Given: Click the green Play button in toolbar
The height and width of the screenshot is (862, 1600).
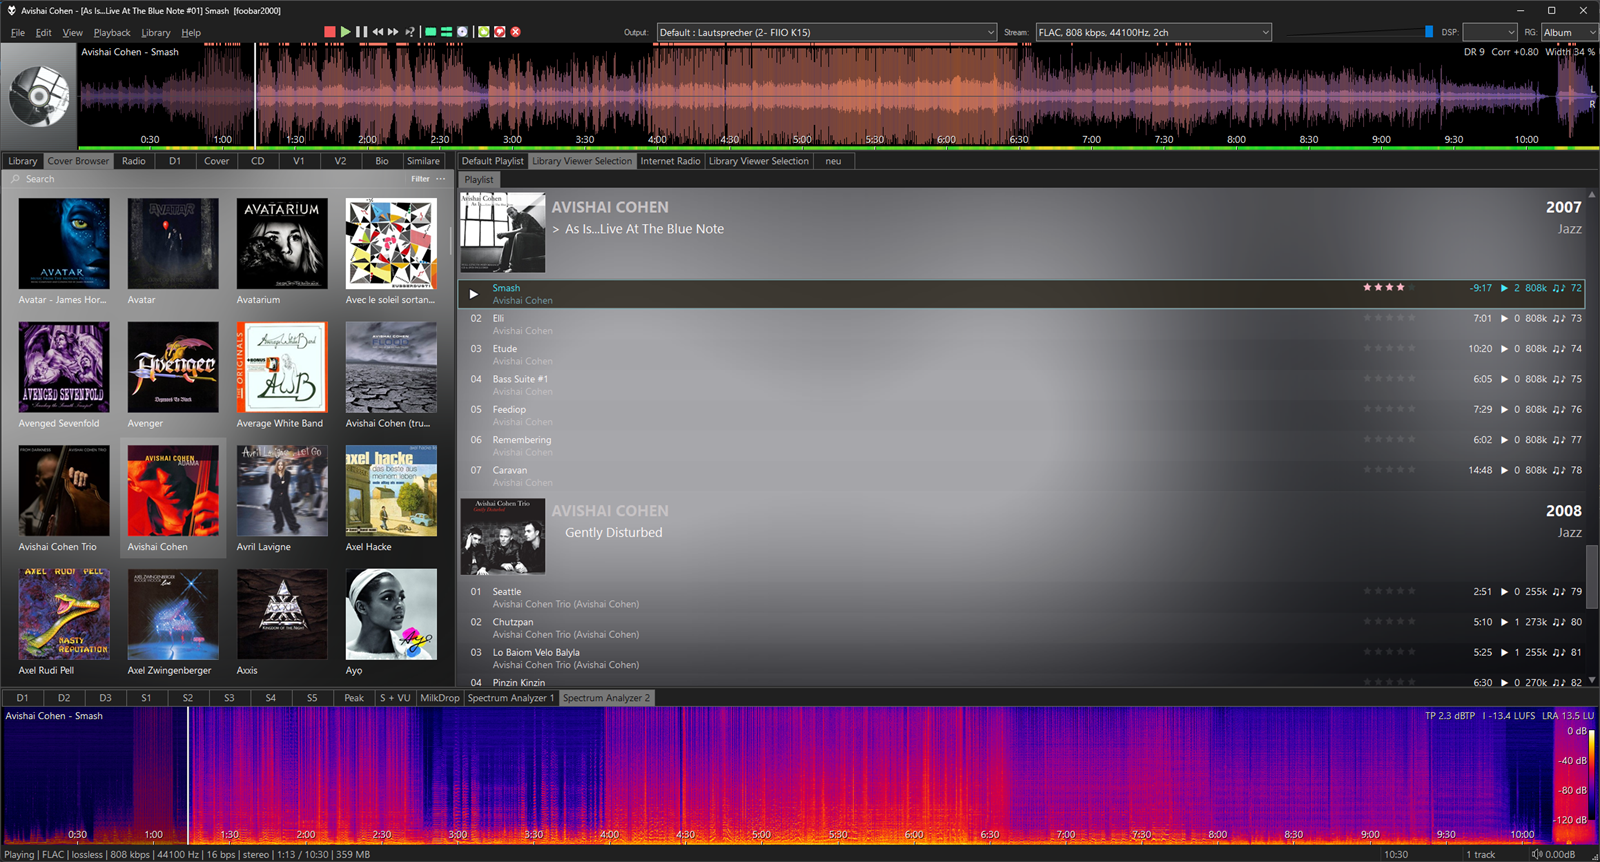Looking at the screenshot, I should point(346,32).
